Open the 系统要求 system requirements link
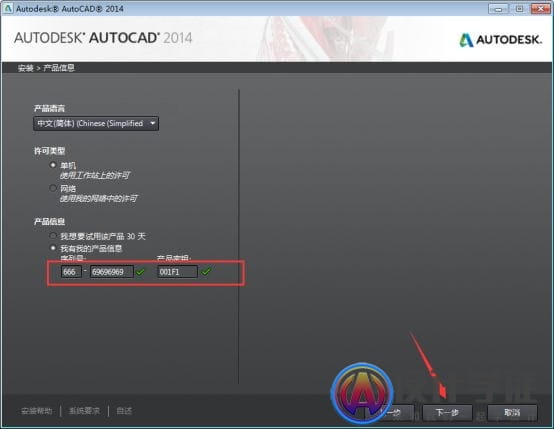 pyautogui.click(x=84, y=411)
